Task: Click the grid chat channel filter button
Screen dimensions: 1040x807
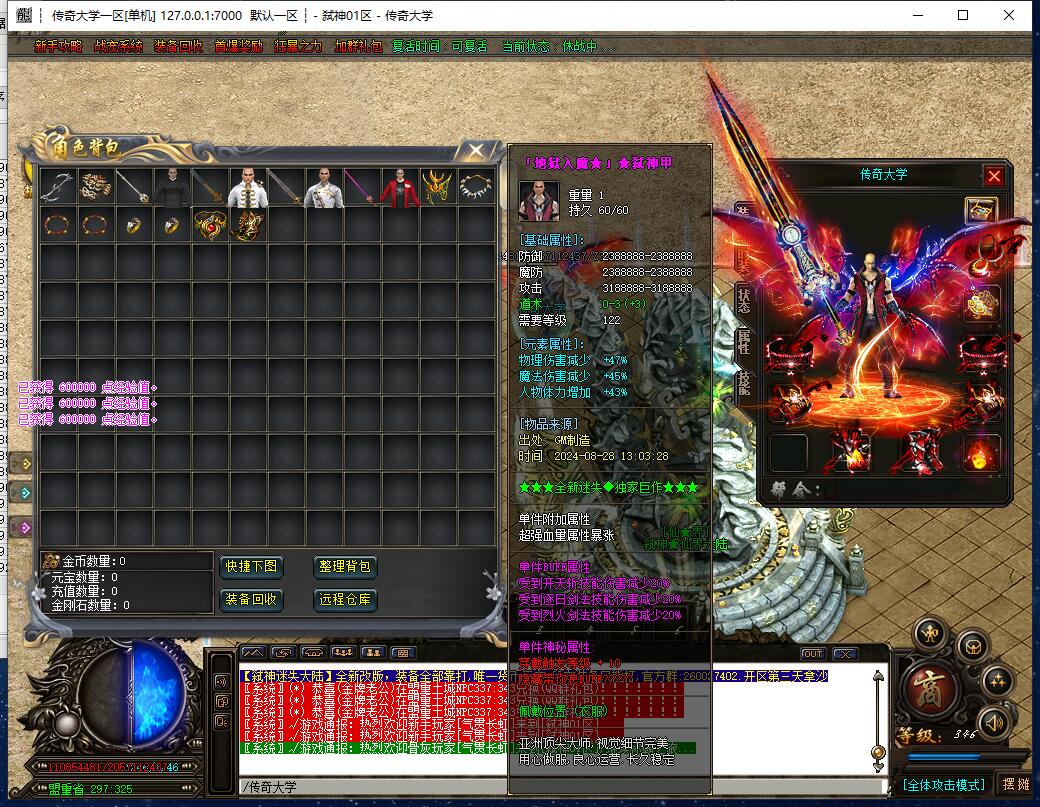Action: coord(403,653)
